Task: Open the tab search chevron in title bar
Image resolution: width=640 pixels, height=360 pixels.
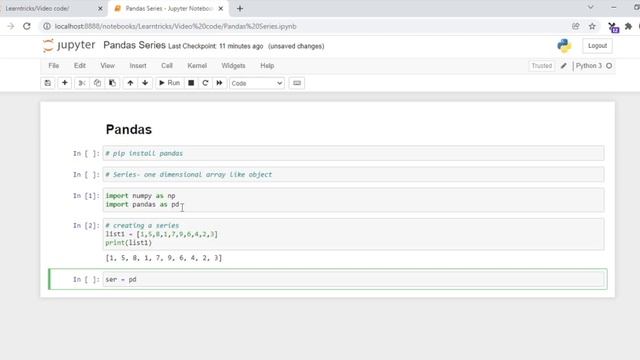Action: [x=591, y=7]
